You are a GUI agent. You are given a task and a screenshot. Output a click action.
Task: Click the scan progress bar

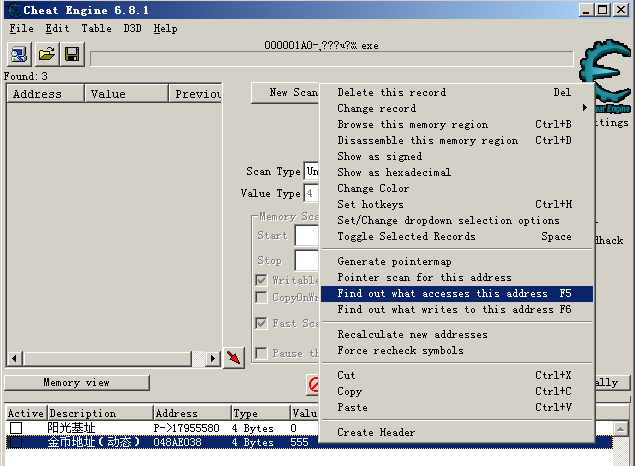tap(332, 59)
